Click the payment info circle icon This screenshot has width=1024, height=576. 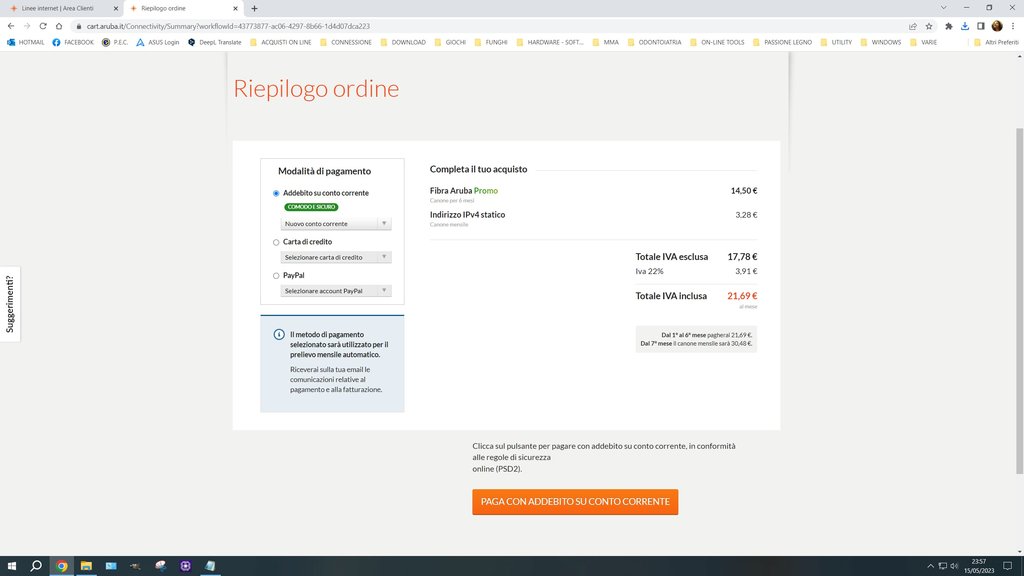pos(279,334)
